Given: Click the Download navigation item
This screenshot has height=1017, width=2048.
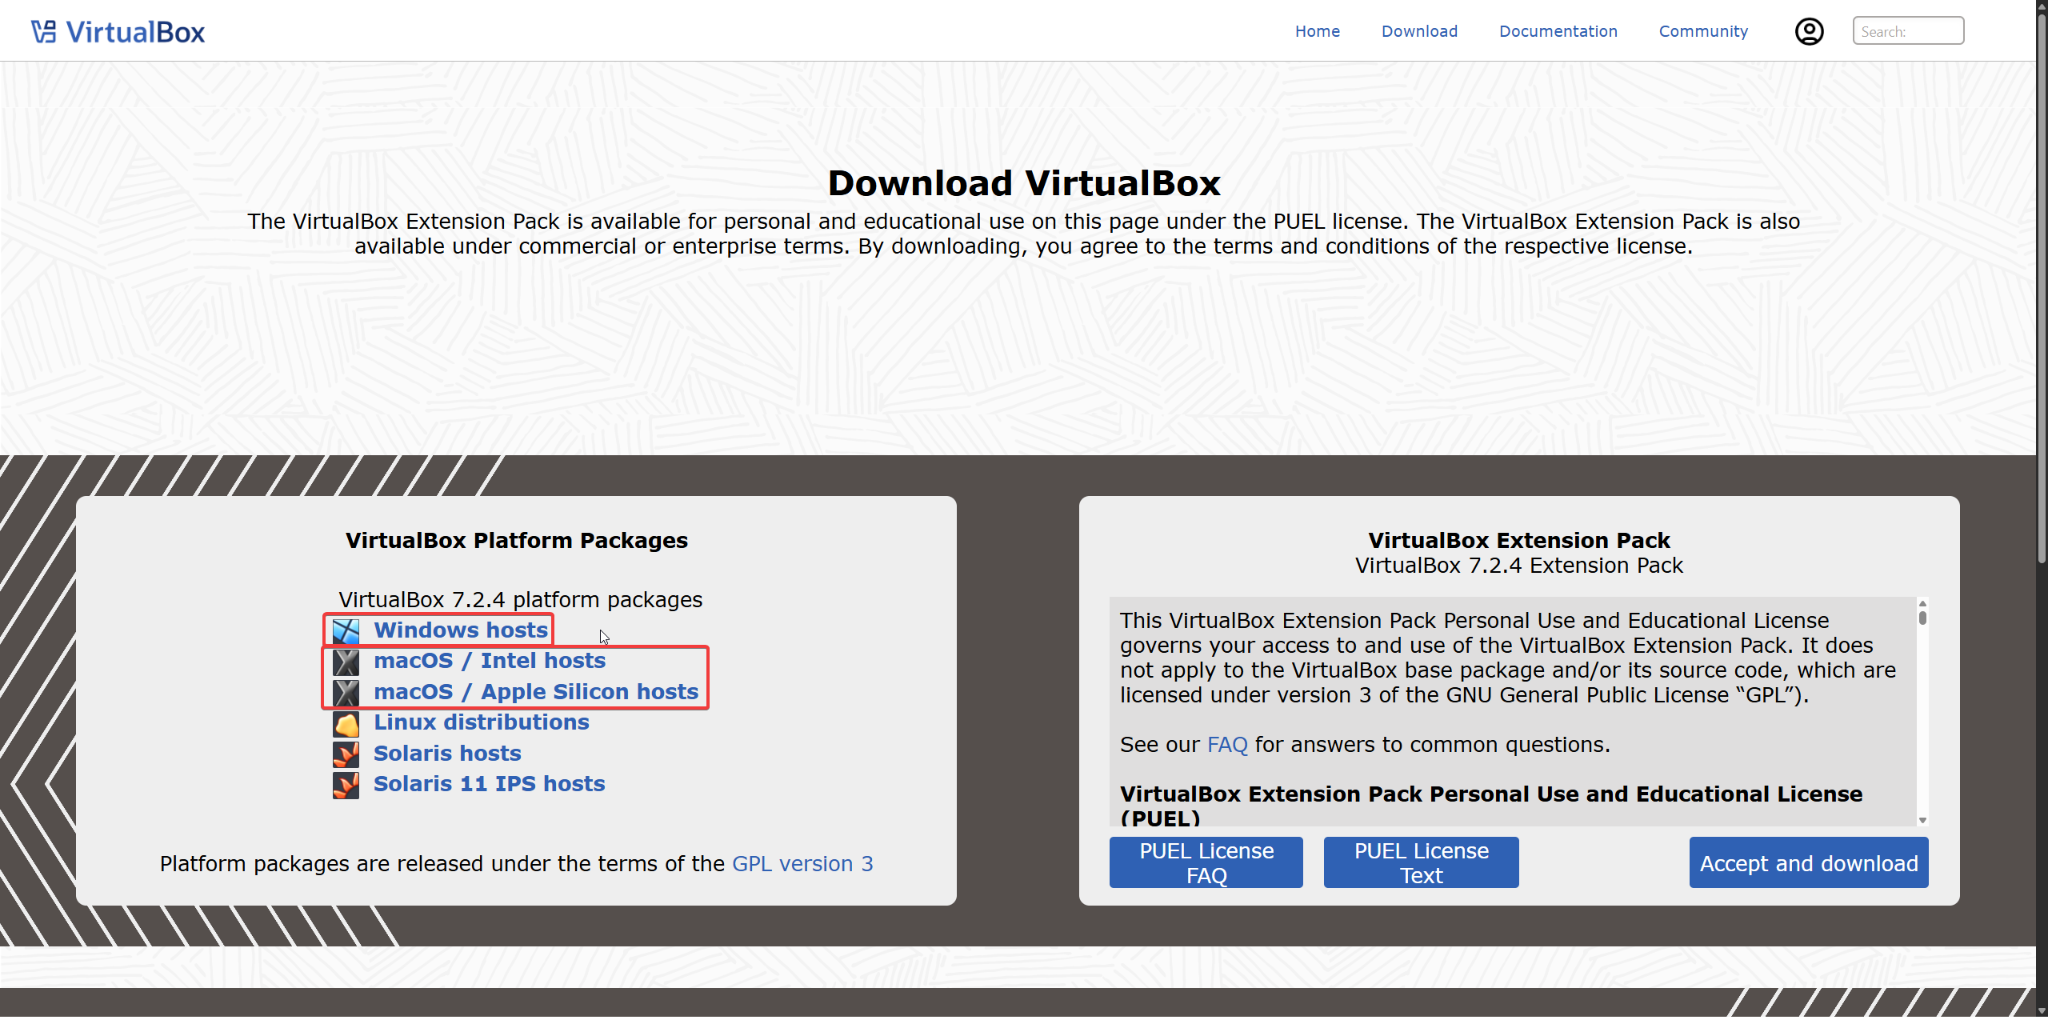Looking at the screenshot, I should tap(1419, 31).
